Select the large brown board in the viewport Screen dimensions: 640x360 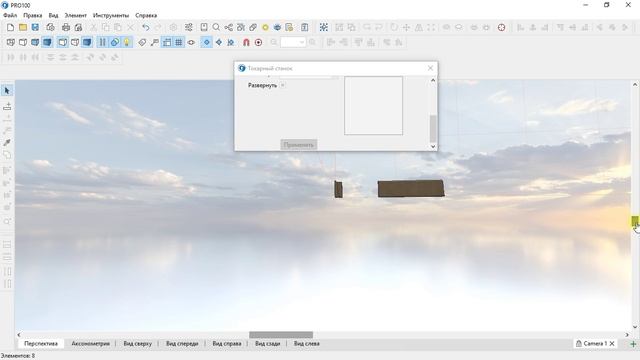411,189
